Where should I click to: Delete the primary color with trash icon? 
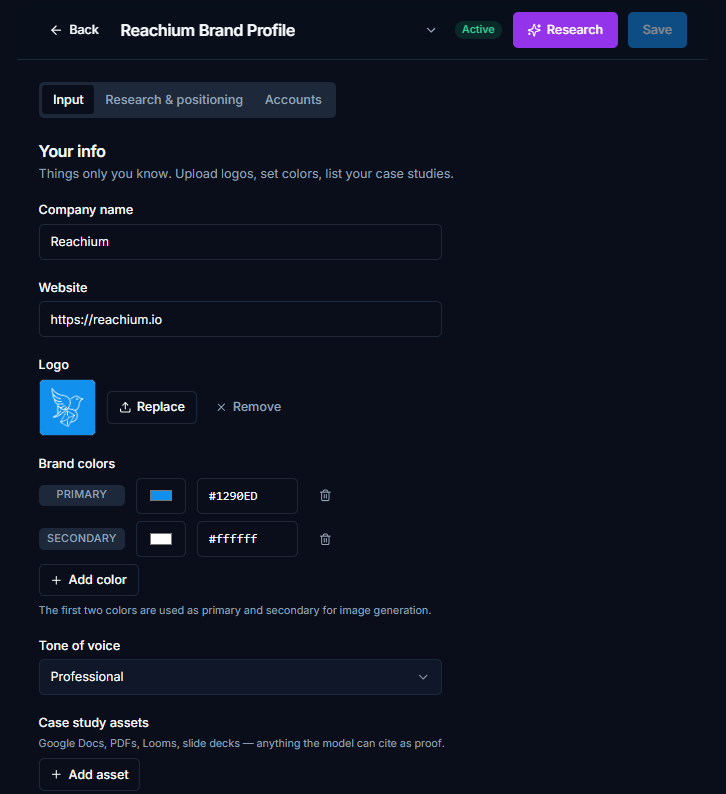(x=326, y=496)
